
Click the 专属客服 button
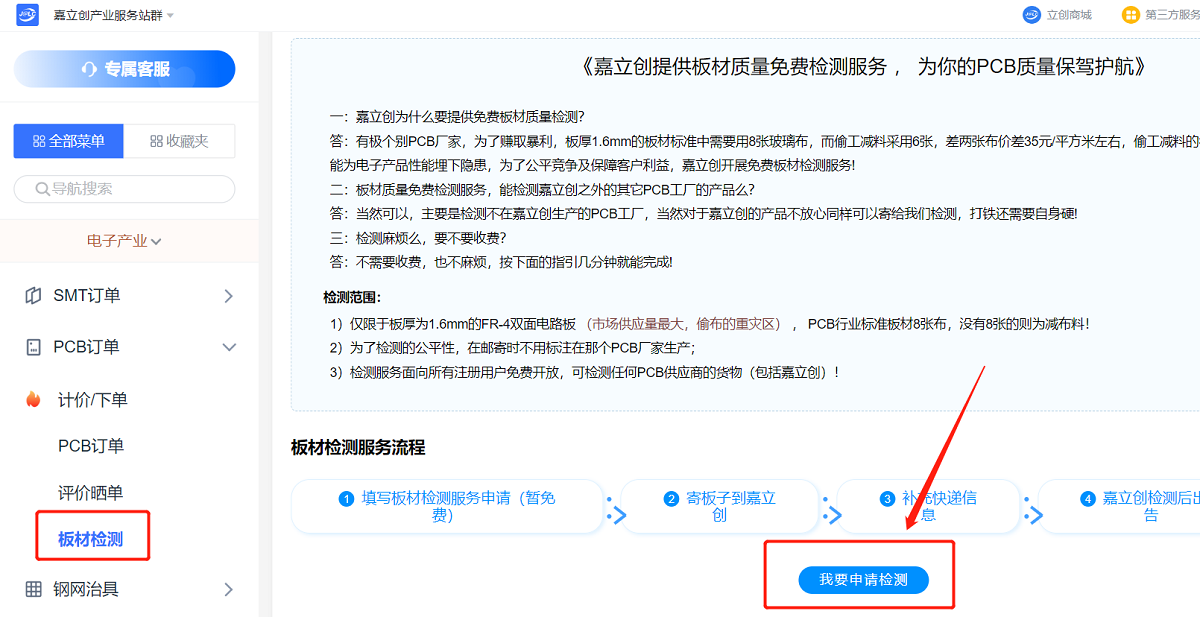(x=124, y=69)
